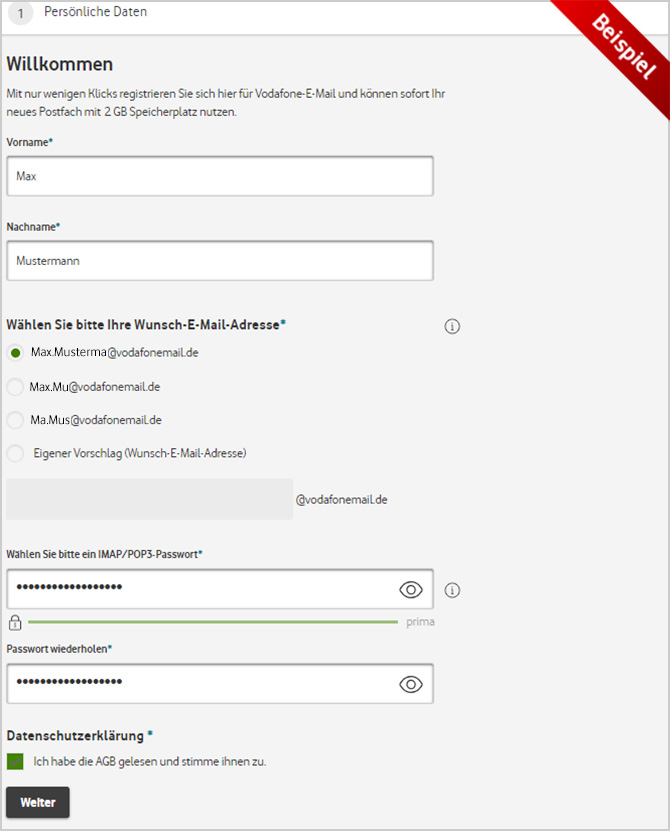The width and height of the screenshot is (670, 831).
Task: Select the Ma.Mus@vodafonemail.de radio button
Action: coord(15,420)
